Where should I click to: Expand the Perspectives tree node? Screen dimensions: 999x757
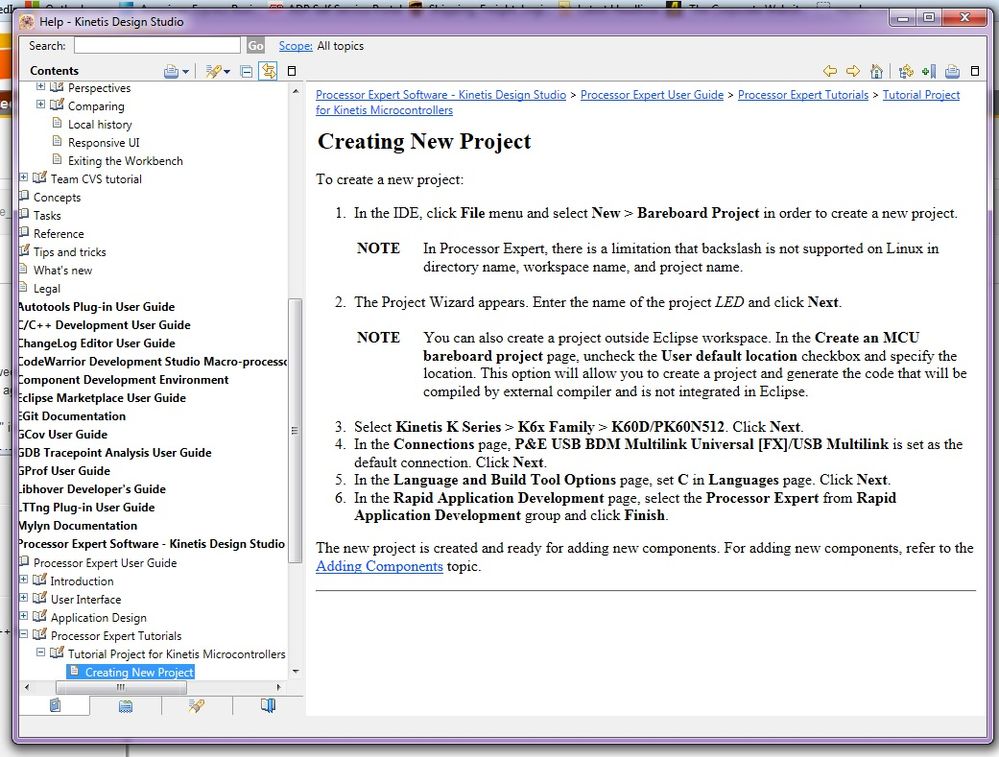click(41, 86)
